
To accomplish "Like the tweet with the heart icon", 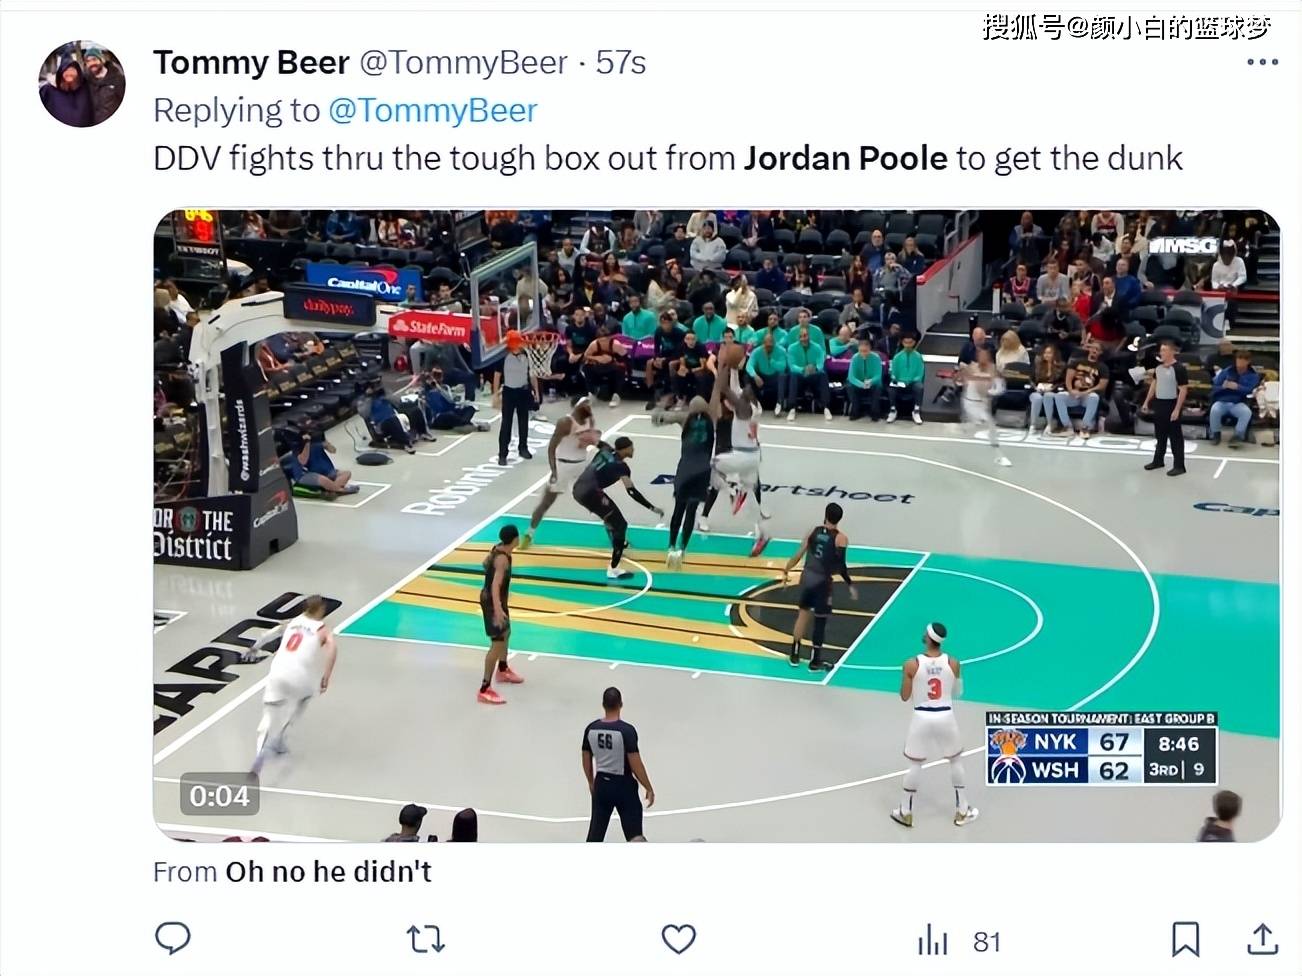I will pos(679,939).
